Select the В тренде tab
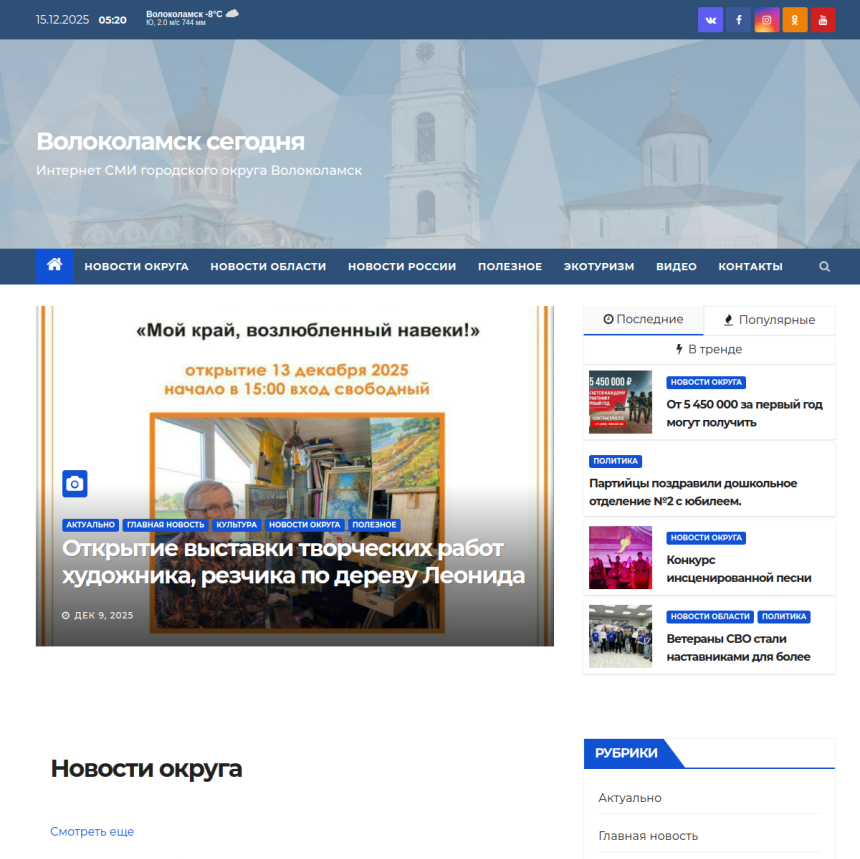Viewport: 860px width, 859px height. click(708, 350)
